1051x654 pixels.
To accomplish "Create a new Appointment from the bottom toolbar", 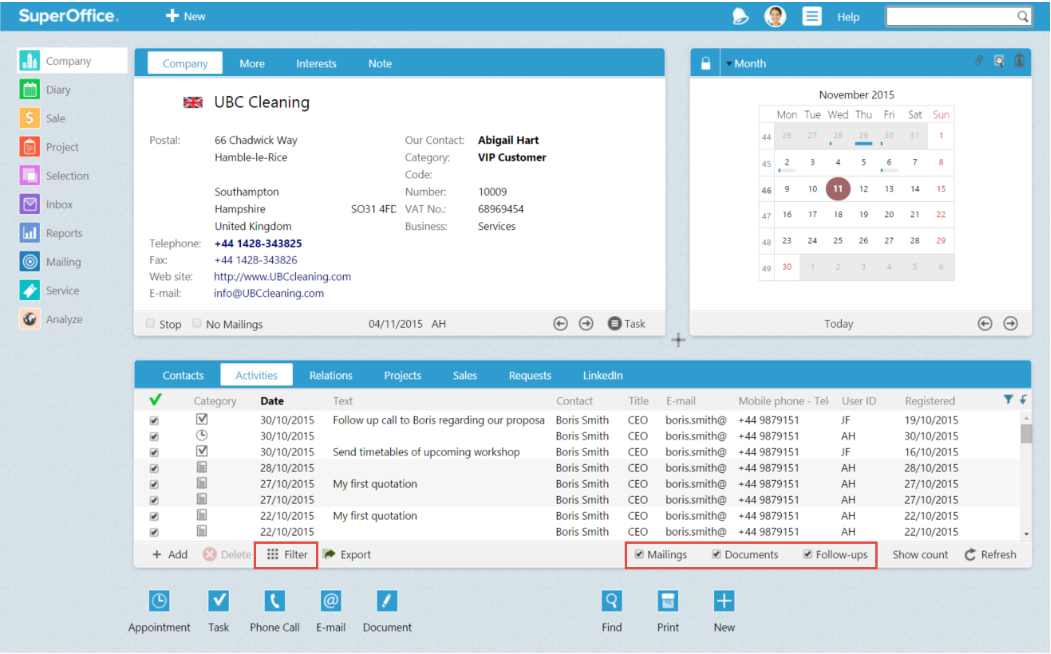I will coord(159,611).
